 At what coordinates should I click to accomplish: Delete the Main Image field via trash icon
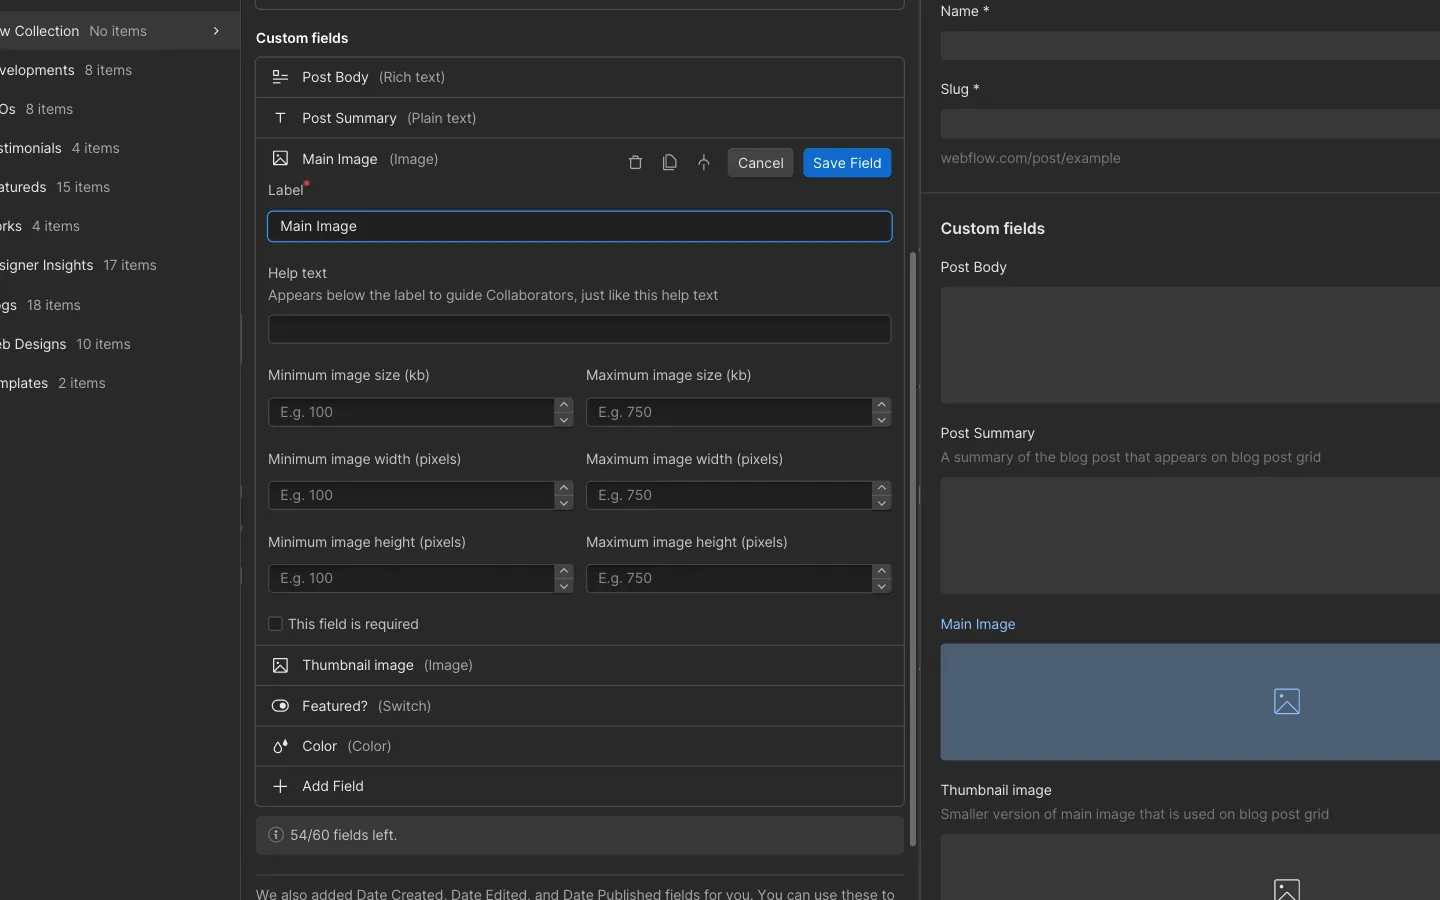(x=635, y=163)
